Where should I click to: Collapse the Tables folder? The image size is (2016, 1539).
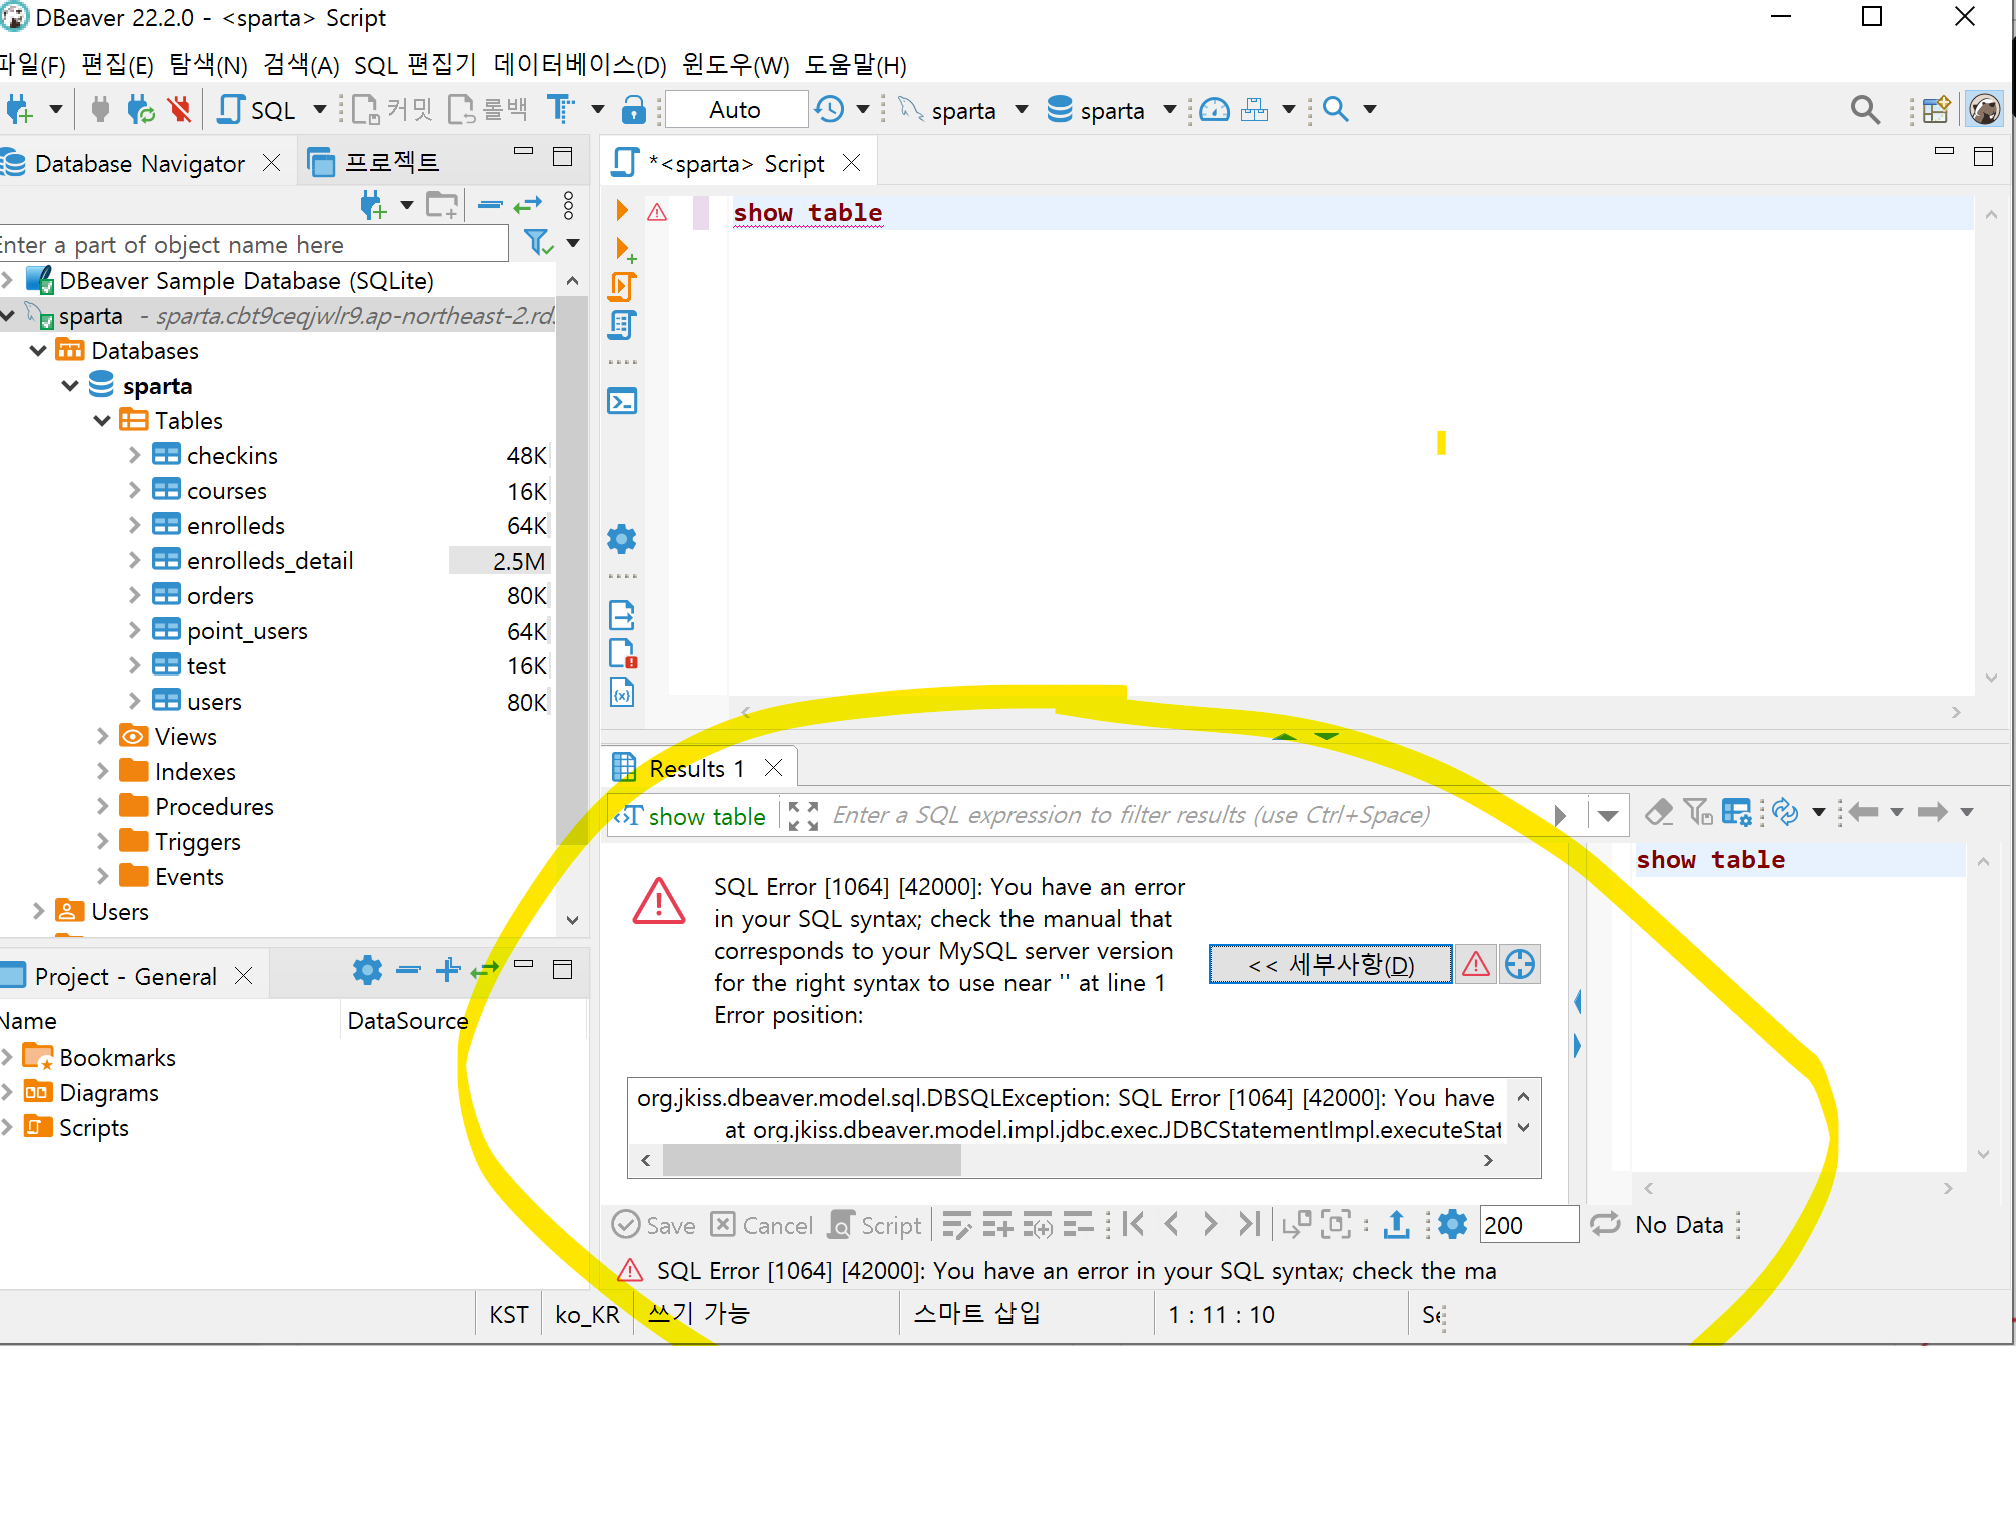point(102,421)
